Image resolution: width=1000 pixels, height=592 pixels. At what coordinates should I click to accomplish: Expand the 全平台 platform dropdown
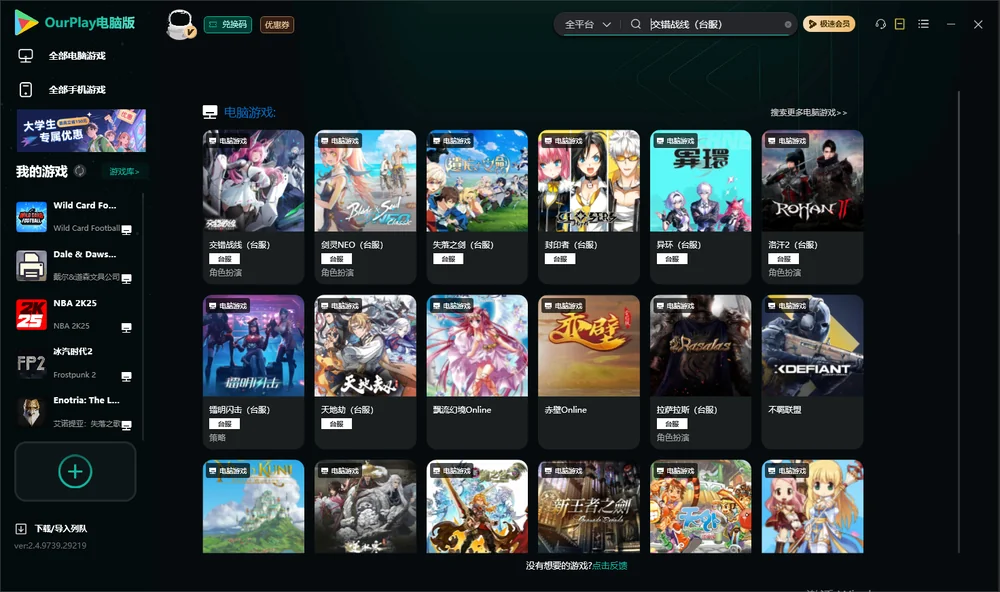pos(587,24)
